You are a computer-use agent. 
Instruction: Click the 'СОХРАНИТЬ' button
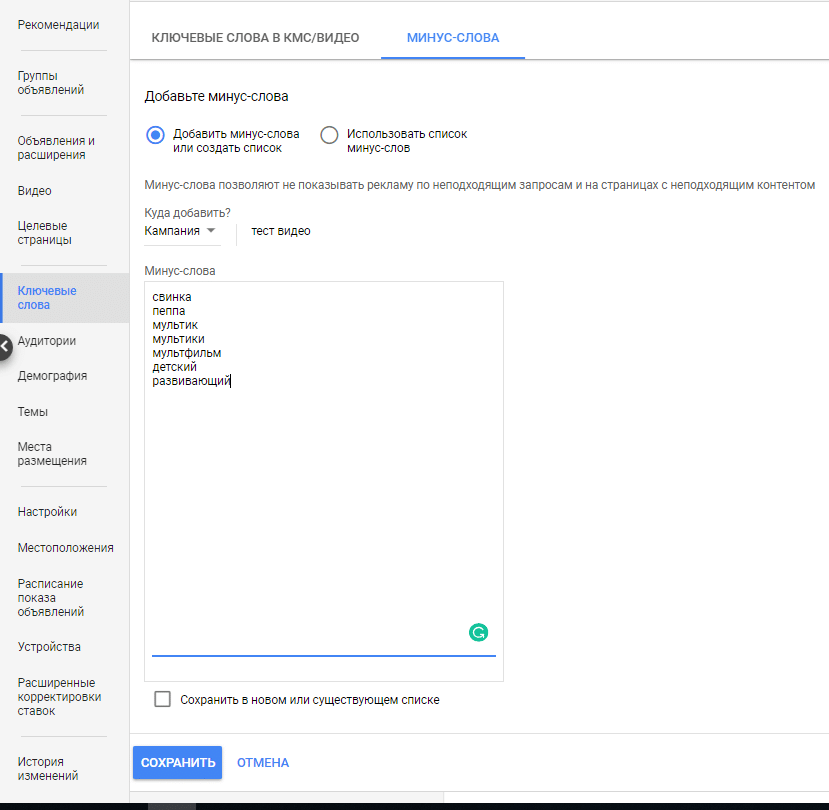point(177,762)
